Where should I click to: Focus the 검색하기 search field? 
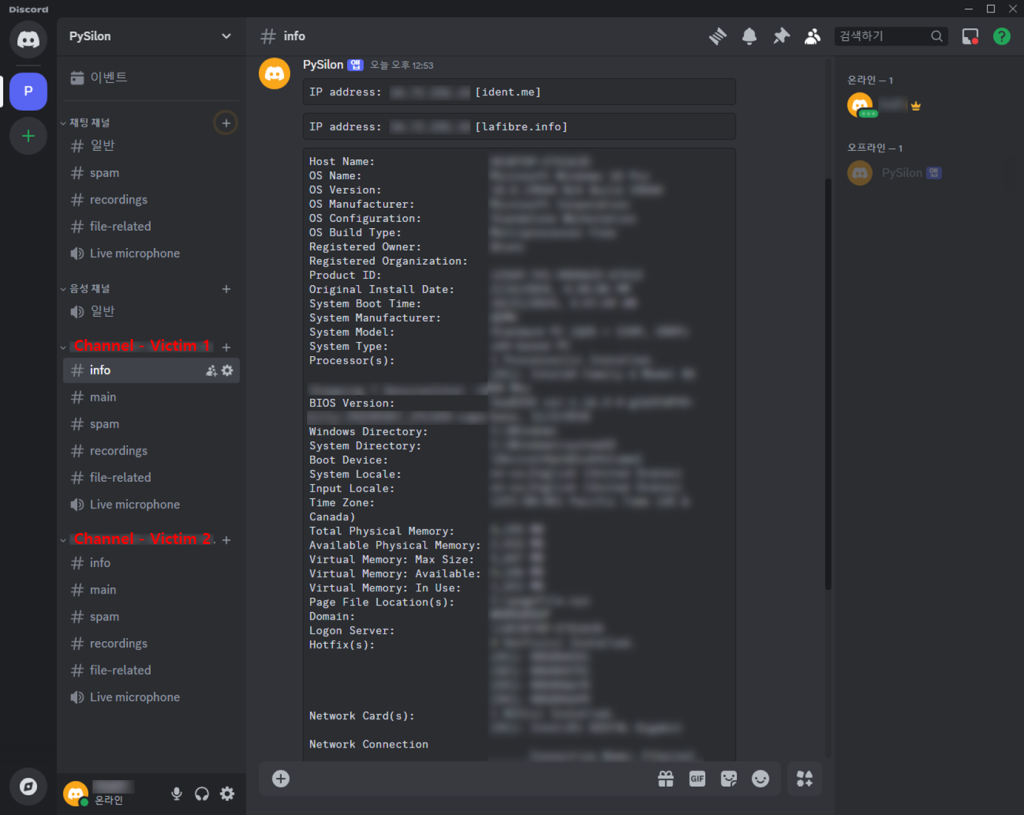pos(880,36)
